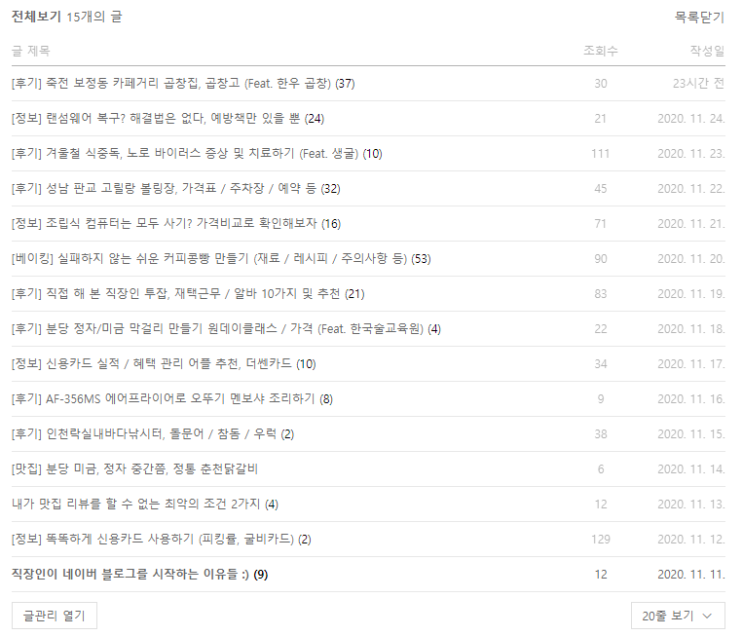
Task: Open 분당 정통 춘천닭갈비 post
Action: (x=135, y=469)
